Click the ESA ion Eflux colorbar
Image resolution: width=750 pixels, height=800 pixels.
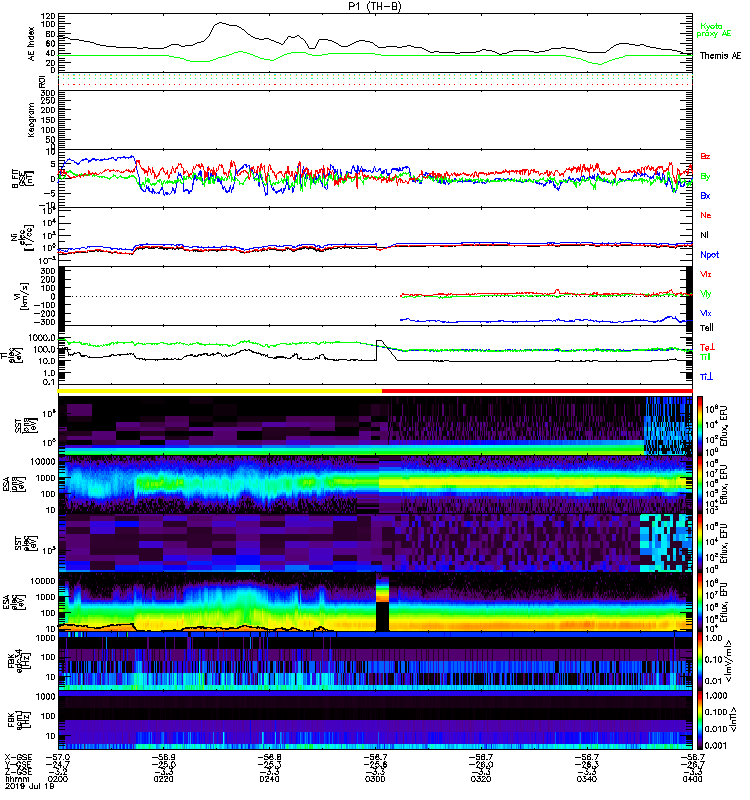(x=700, y=485)
